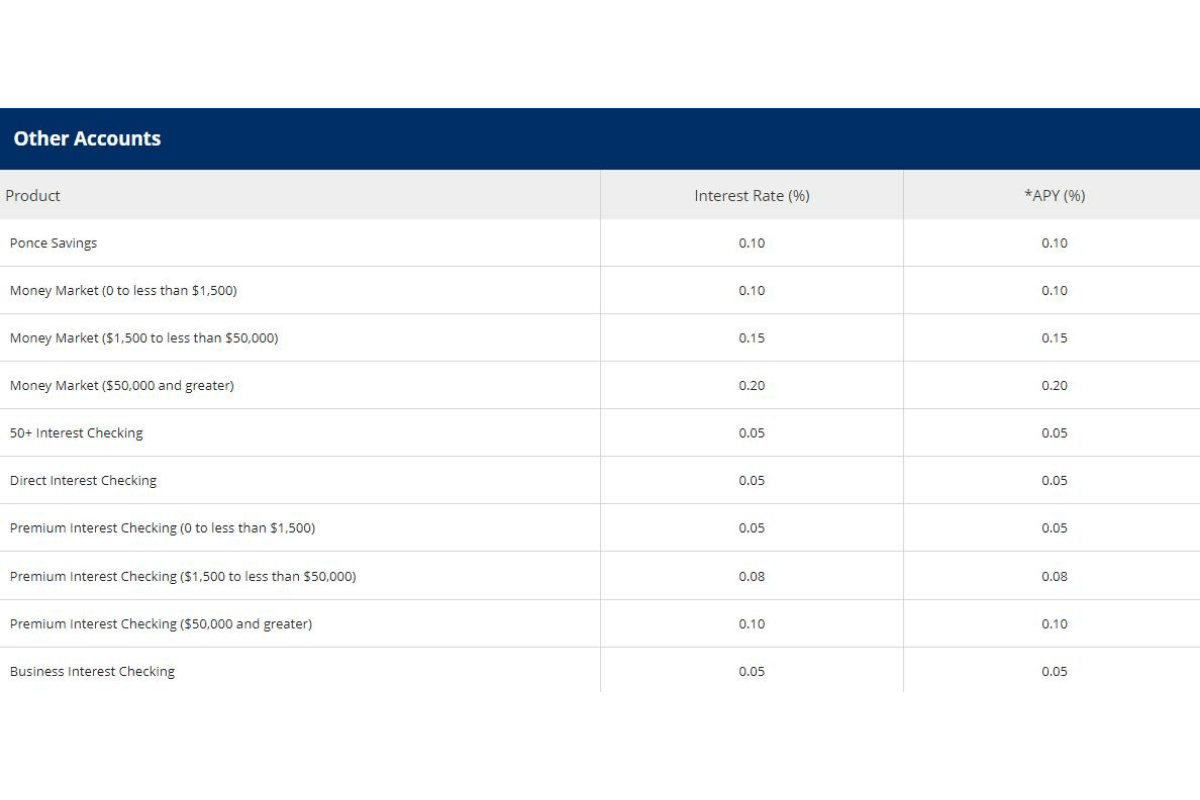Click the "*APY (%)" column header
This screenshot has height=800, width=1200.
1054,196
